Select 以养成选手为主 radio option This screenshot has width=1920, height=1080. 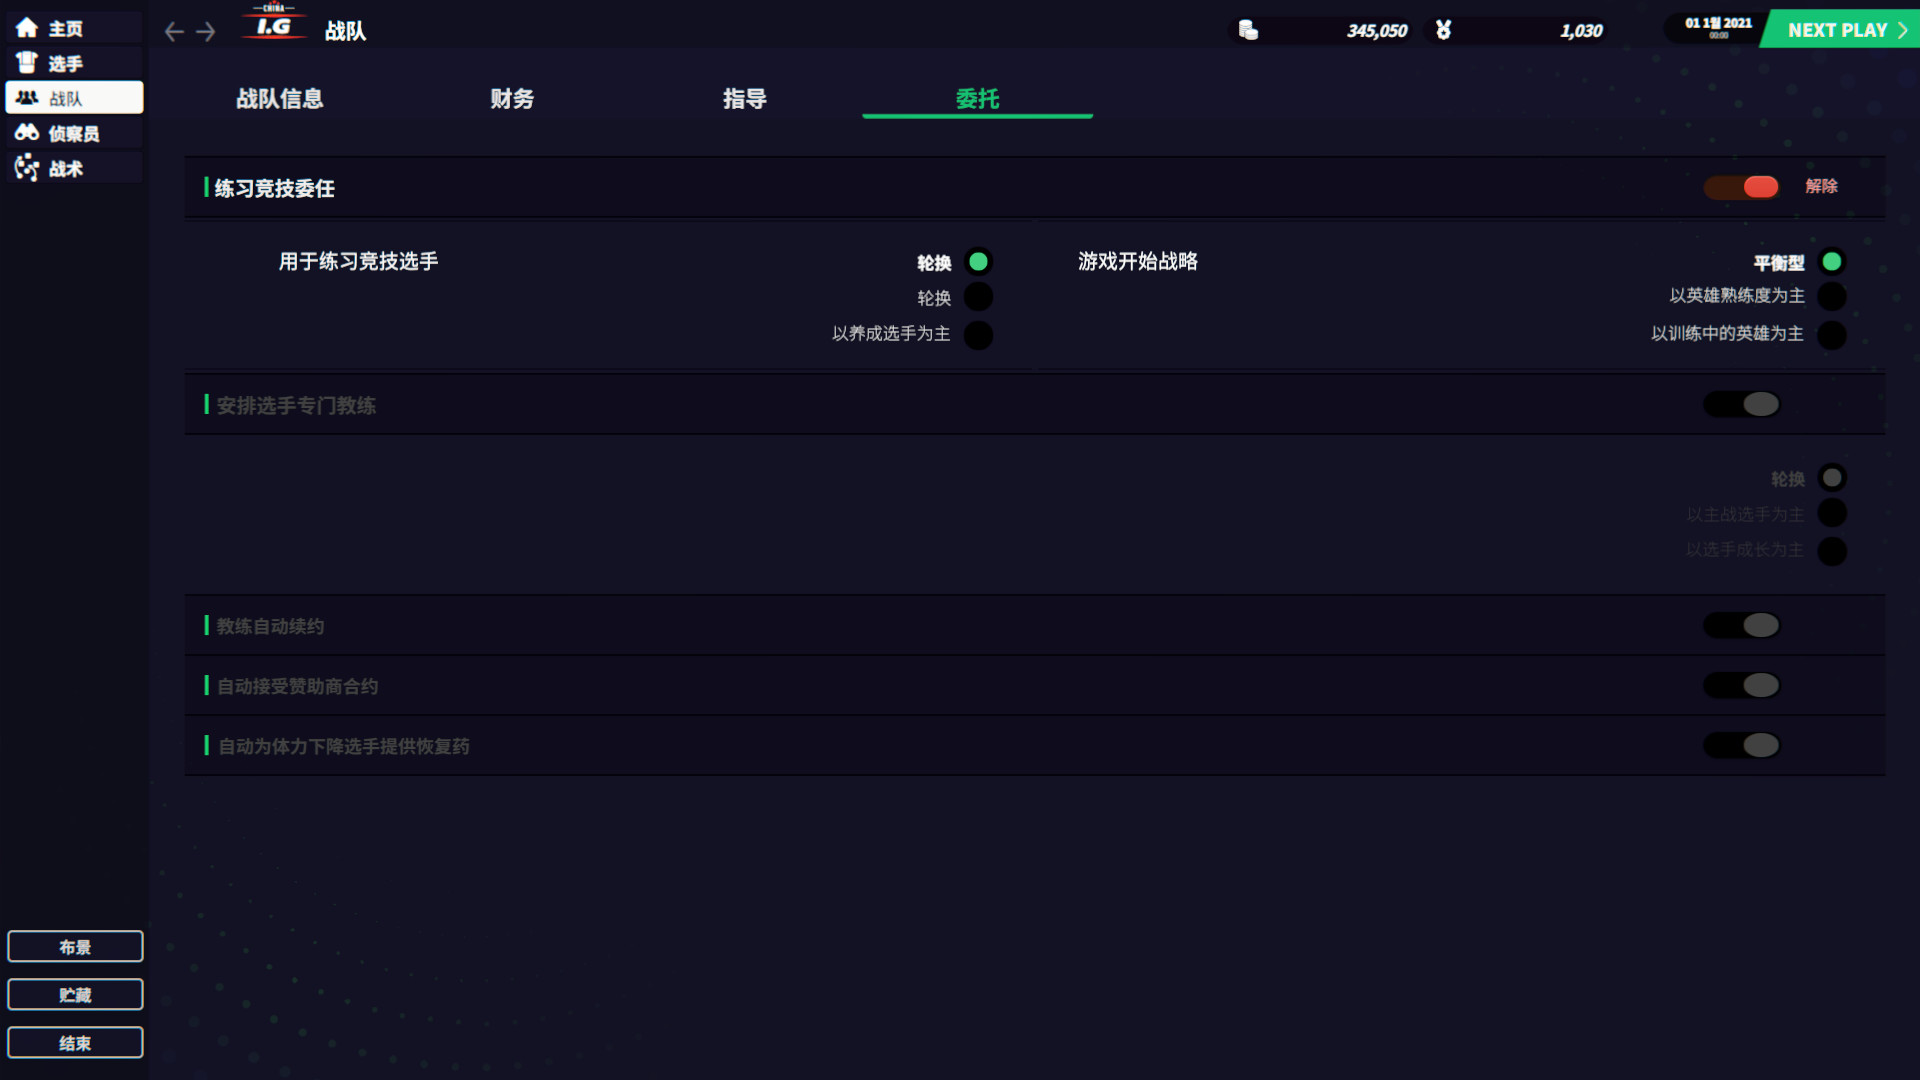coord(978,335)
